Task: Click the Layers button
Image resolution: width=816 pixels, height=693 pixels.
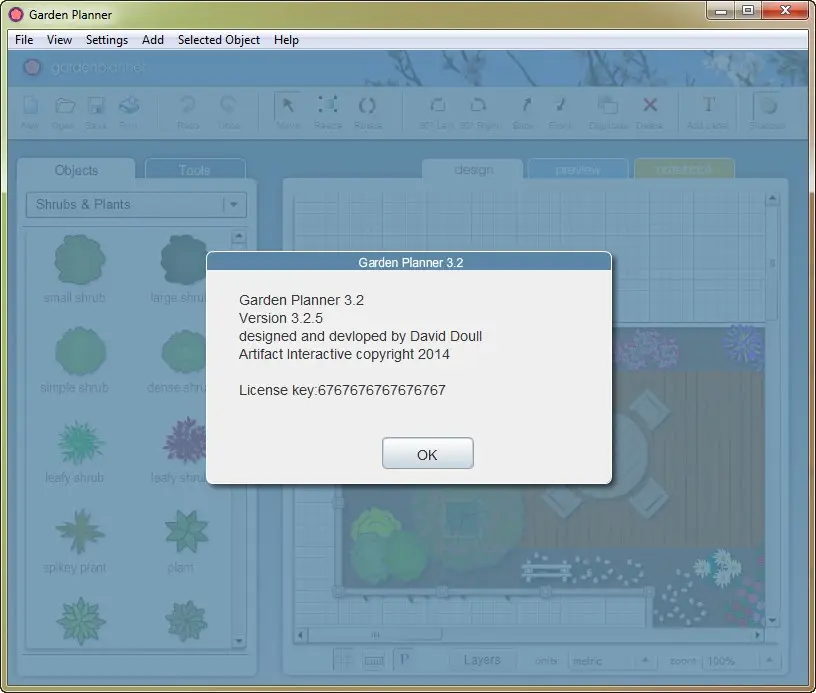Action: (x=482, y=660)
